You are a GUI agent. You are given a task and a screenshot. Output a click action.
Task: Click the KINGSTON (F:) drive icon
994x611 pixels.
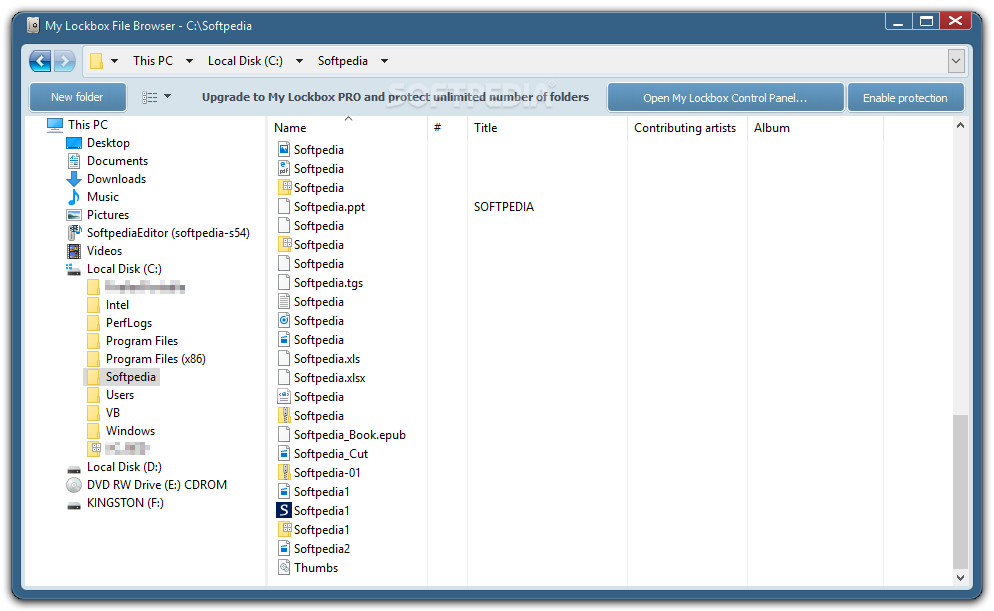pyautogui.click(x=74, y=505)
